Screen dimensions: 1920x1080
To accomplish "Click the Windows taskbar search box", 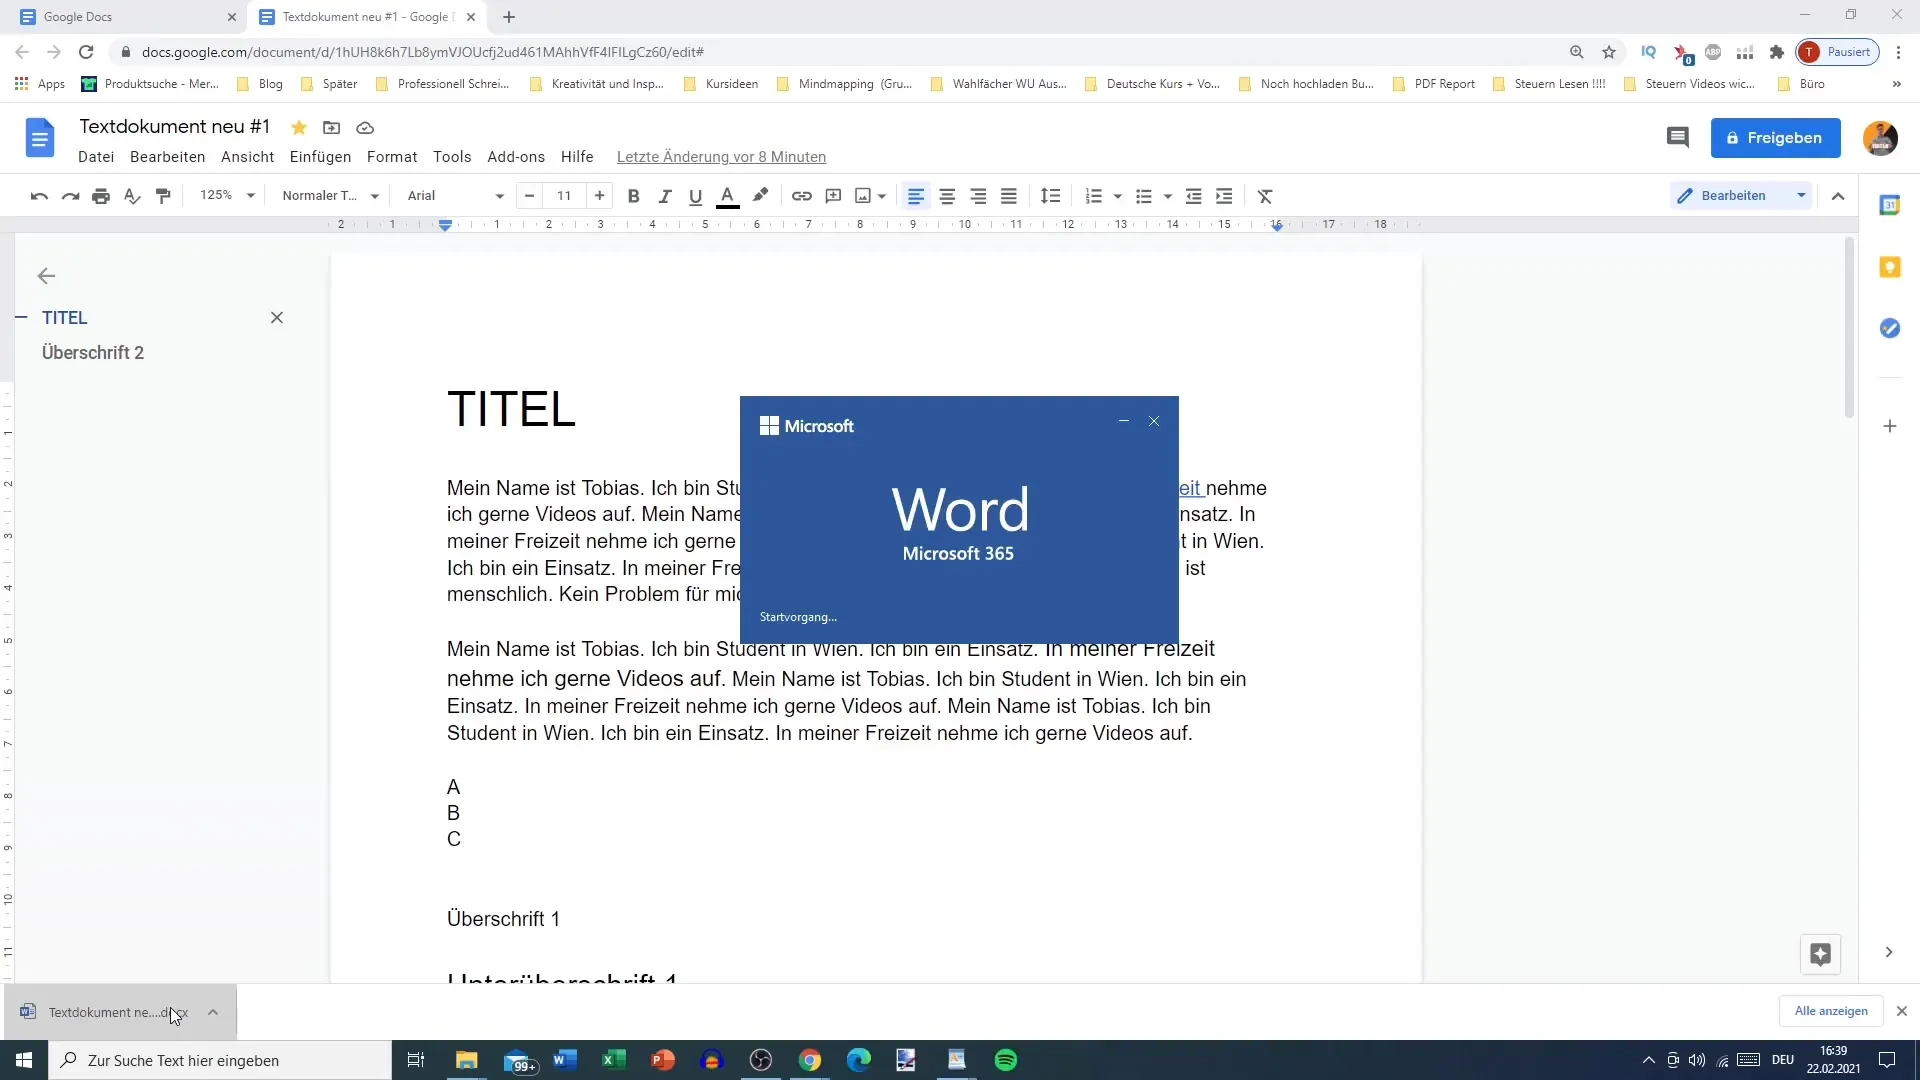I will pyautogui.click(x=220, y=1060).
